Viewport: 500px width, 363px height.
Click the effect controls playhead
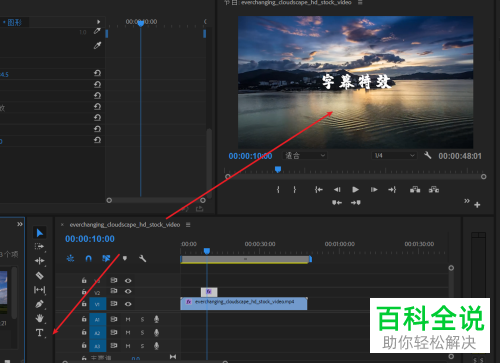click(x=141, y=23)
